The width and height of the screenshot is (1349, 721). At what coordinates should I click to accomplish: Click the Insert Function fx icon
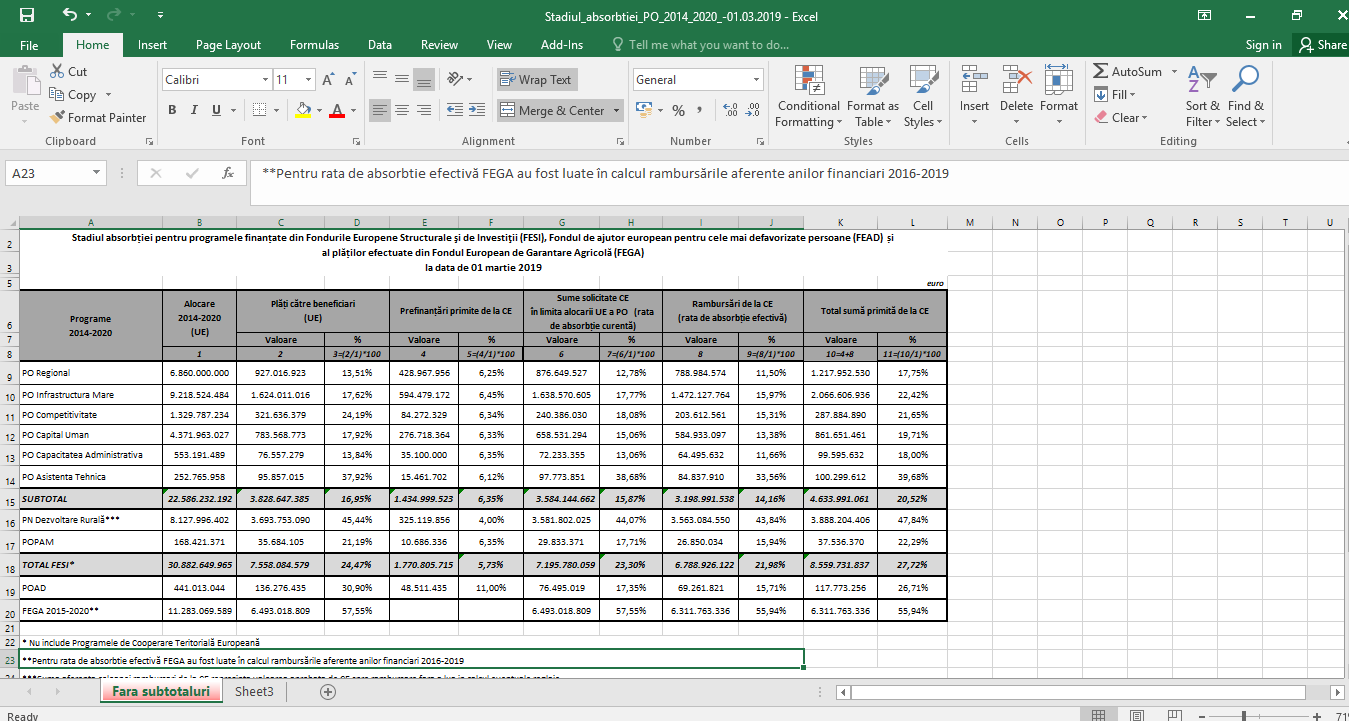pyautogui.click(x=228, y=173)
